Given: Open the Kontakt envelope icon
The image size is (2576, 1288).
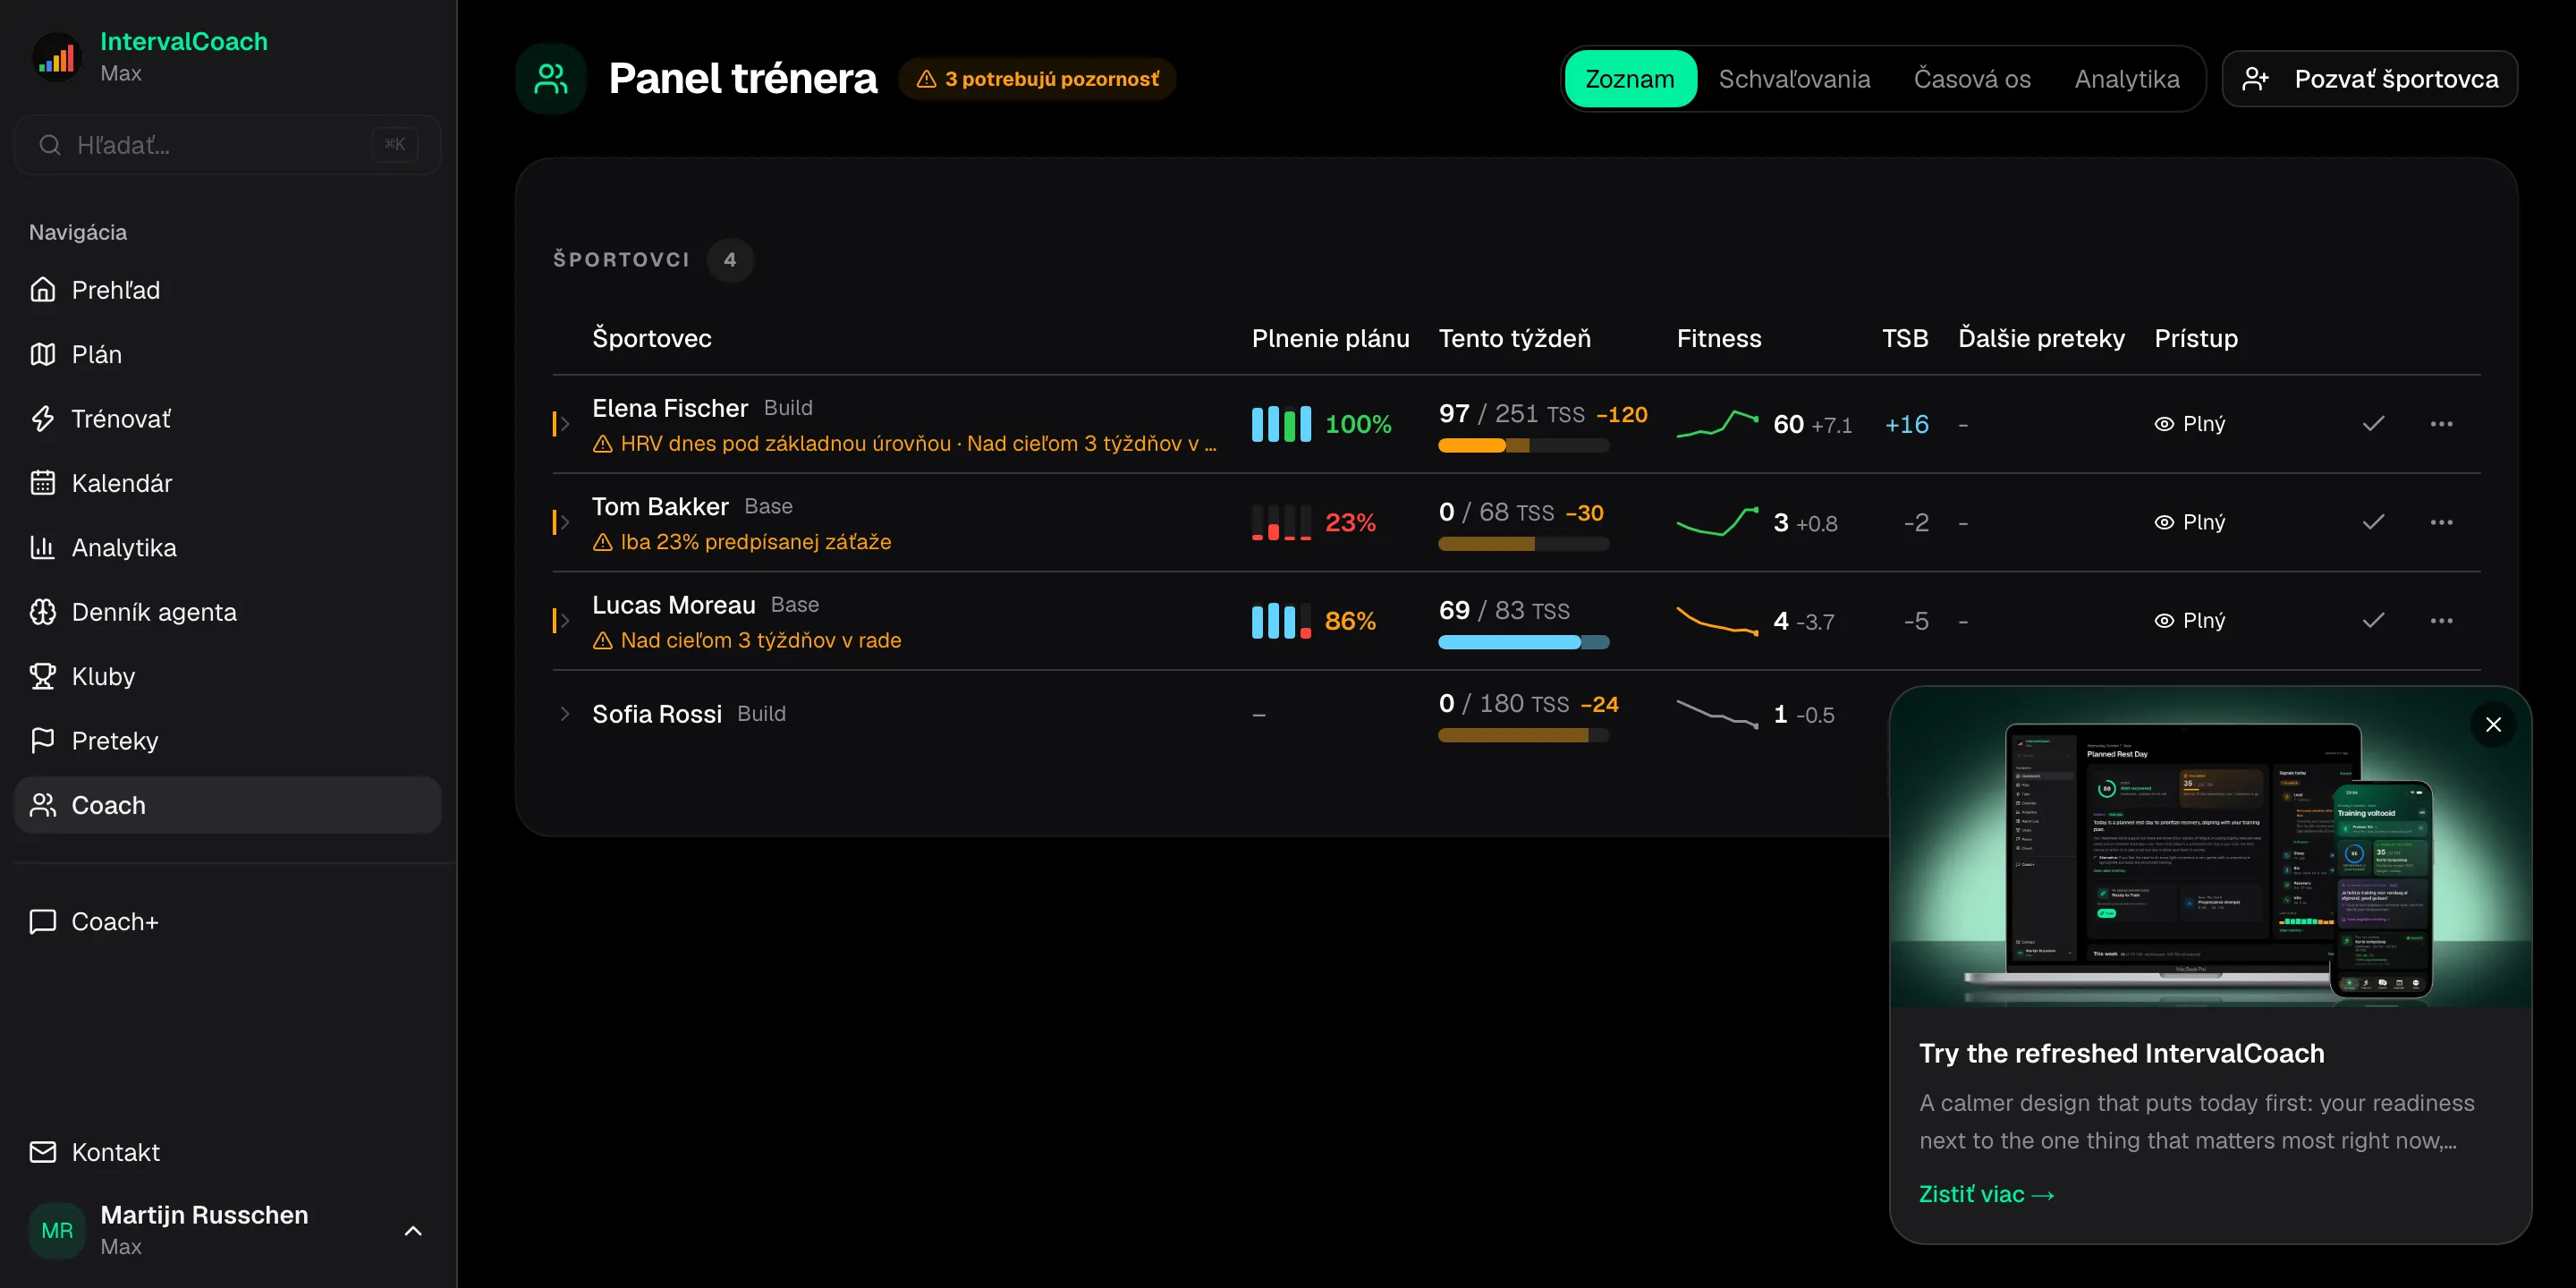Looking at the screenshot, I should tap(42, 1152).
